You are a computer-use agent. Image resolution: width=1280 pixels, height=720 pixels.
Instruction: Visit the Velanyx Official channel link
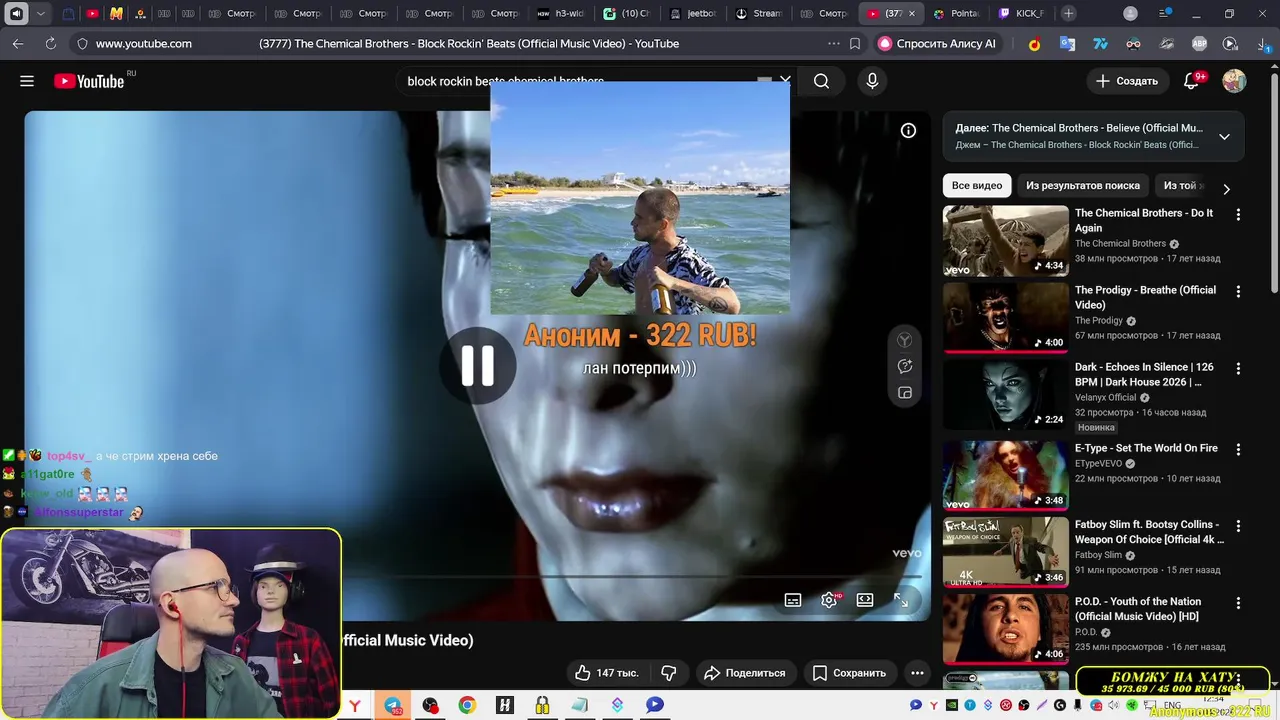[1106, 397]
